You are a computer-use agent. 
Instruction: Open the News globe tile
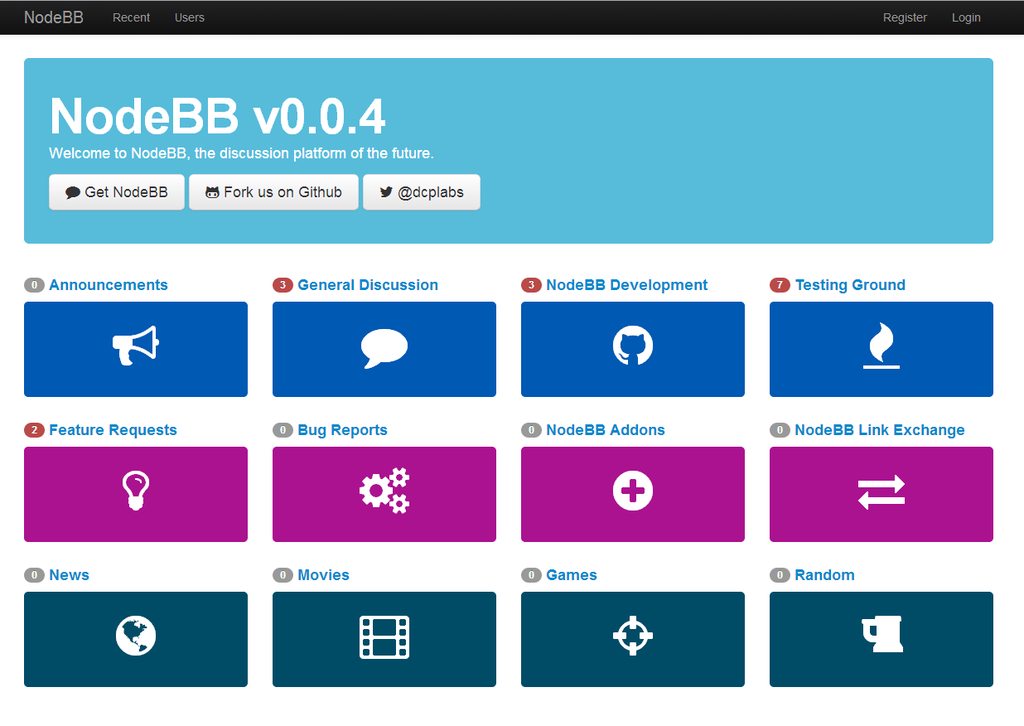(x=136, y=639)
